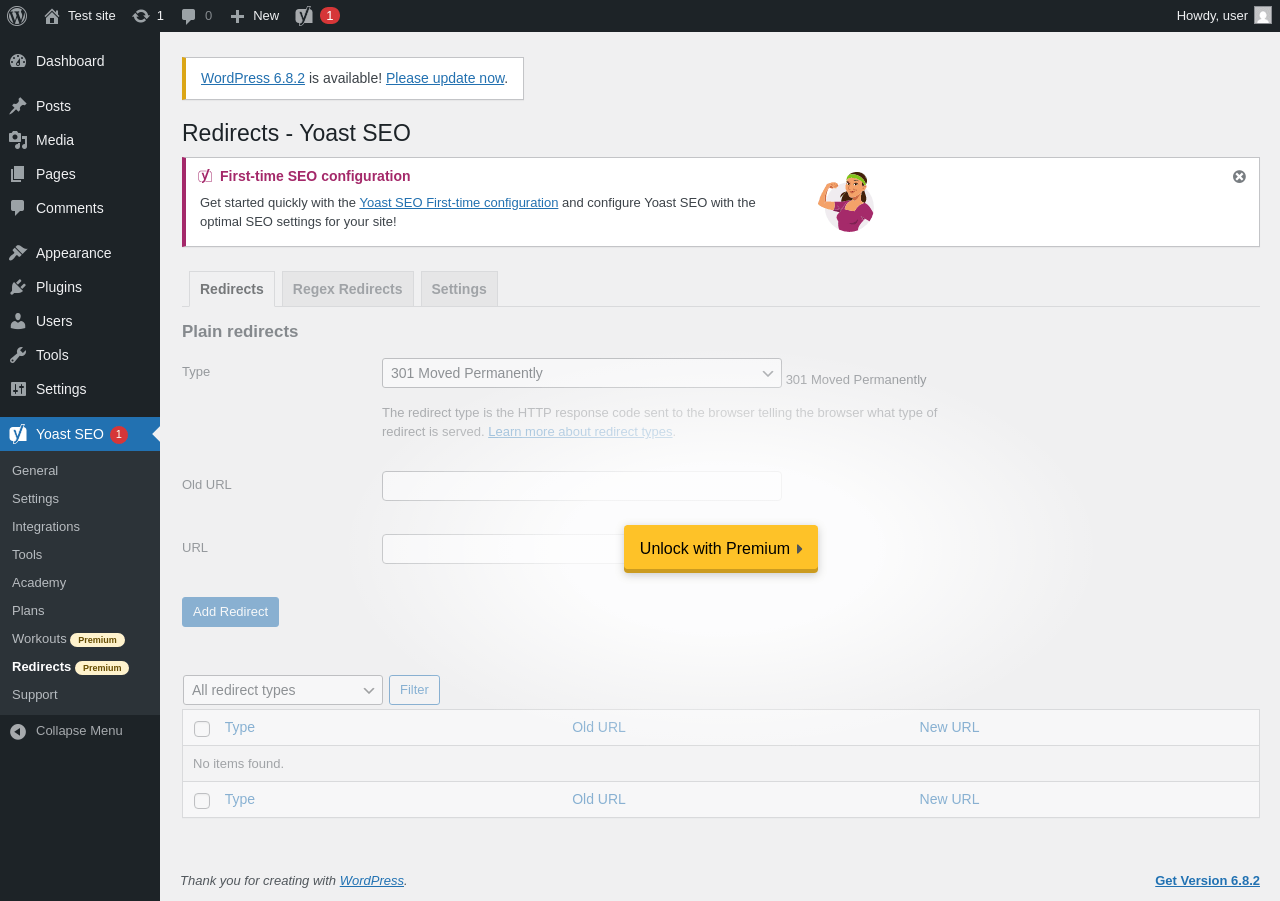Sort by Type column in table header
This screenshot has width=1280, height=901.
point(240,727)
